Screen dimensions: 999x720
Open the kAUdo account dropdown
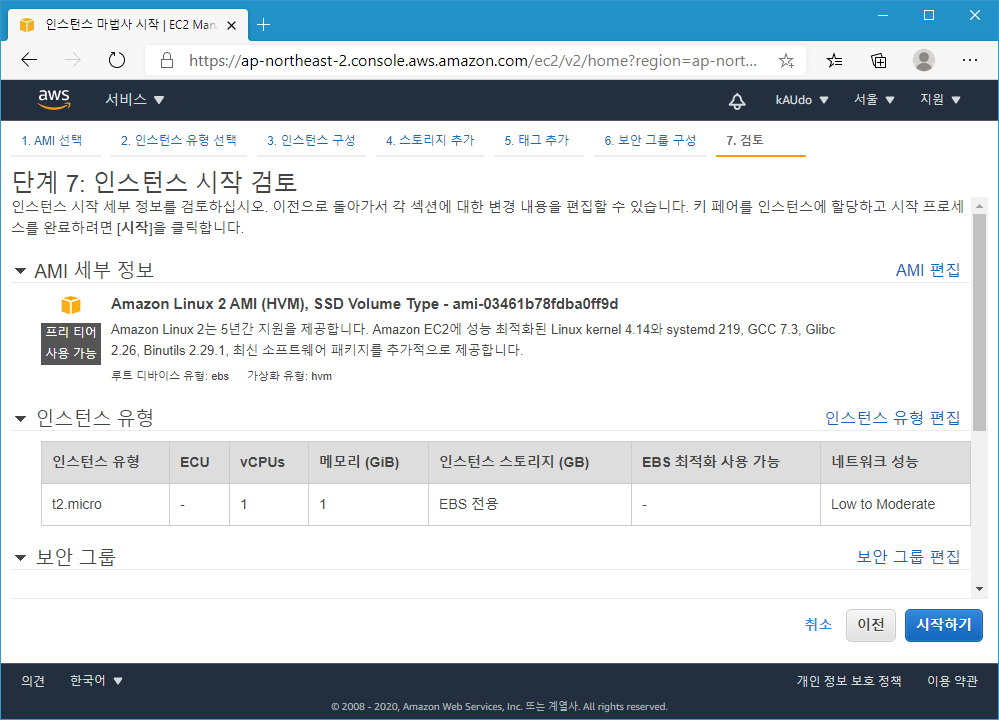click(x=801, y=99)
